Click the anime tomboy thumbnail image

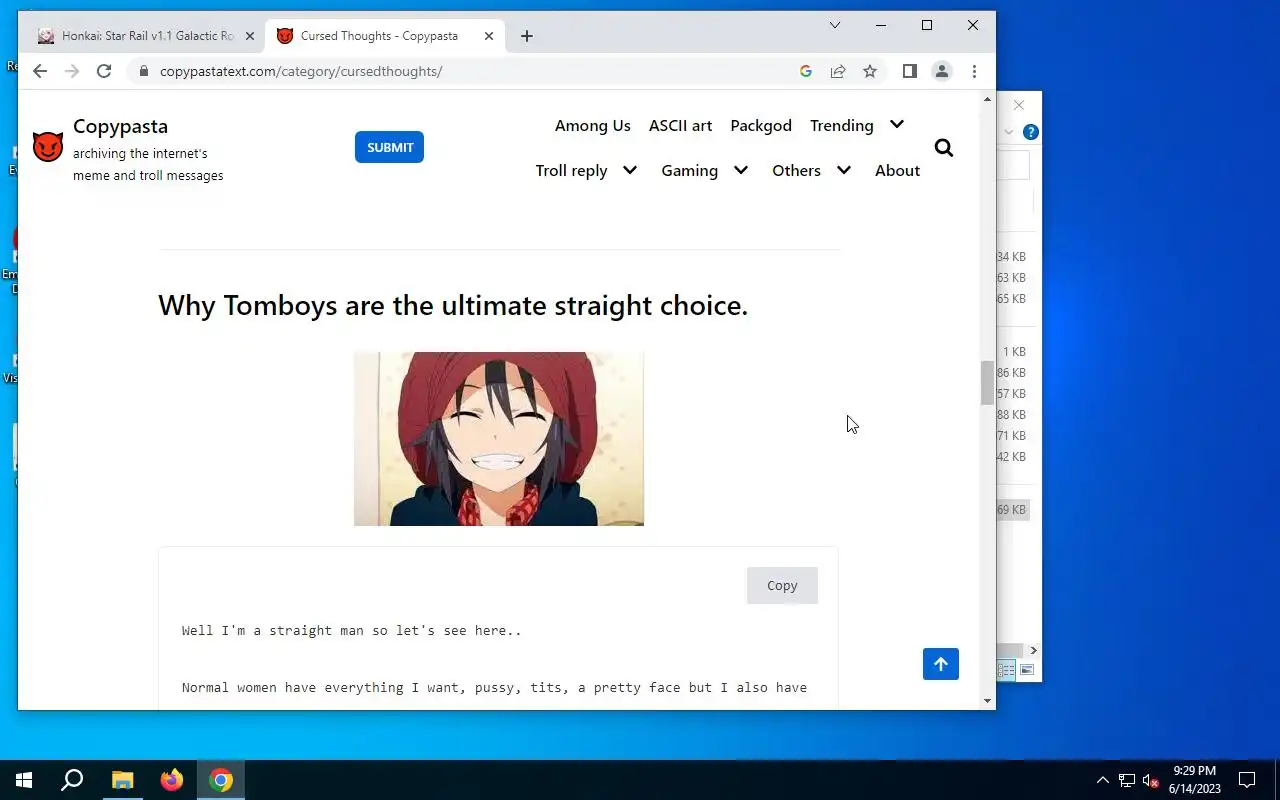click(x=499, y=438)
